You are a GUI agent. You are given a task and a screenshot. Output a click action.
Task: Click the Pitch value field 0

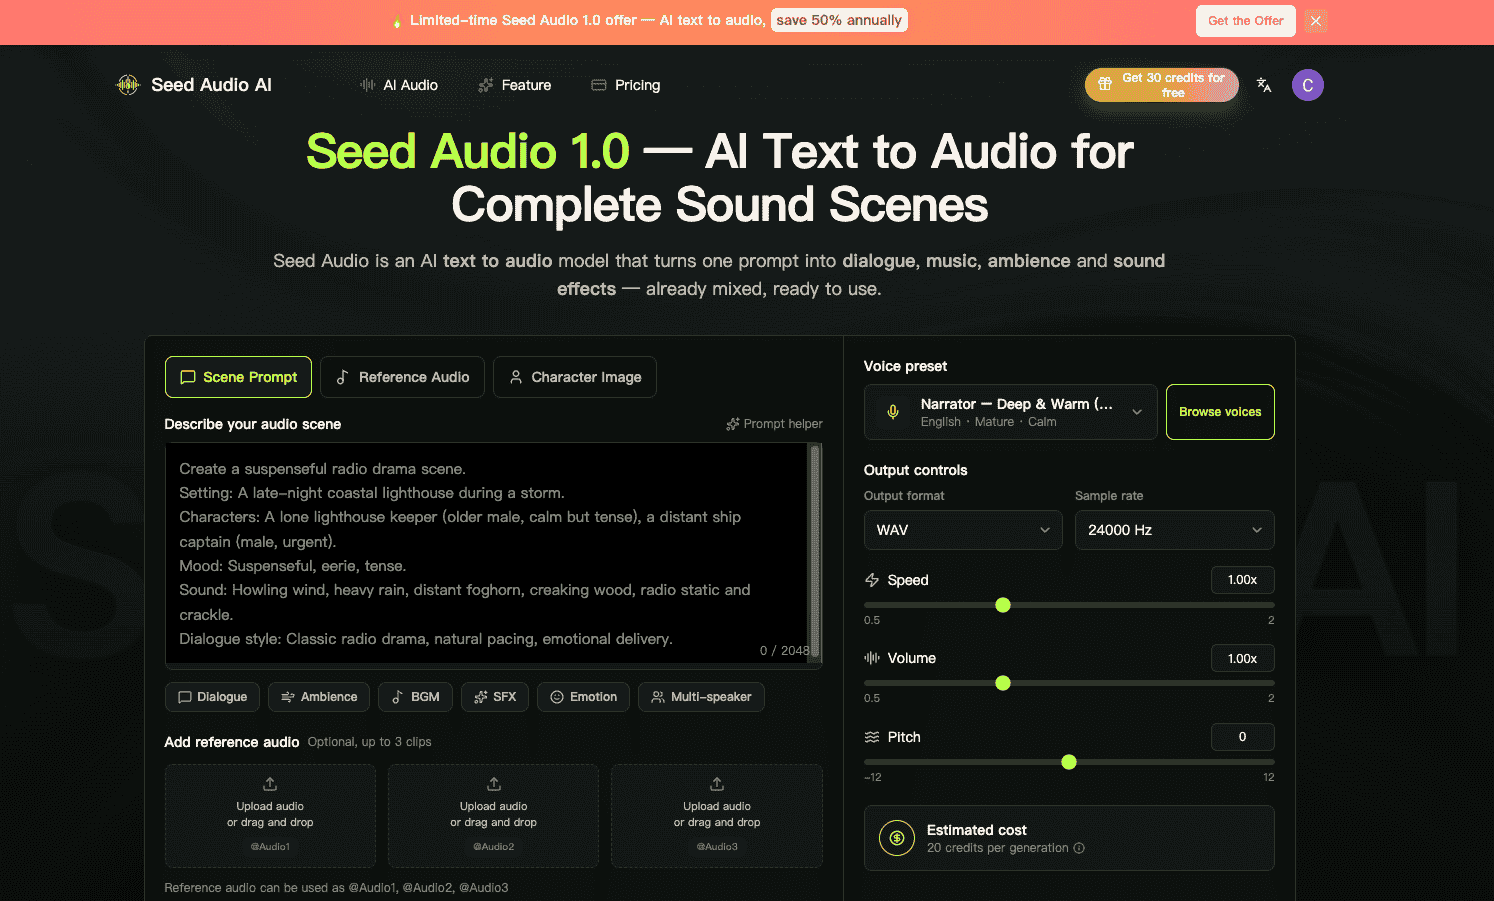coord(1243,737)
